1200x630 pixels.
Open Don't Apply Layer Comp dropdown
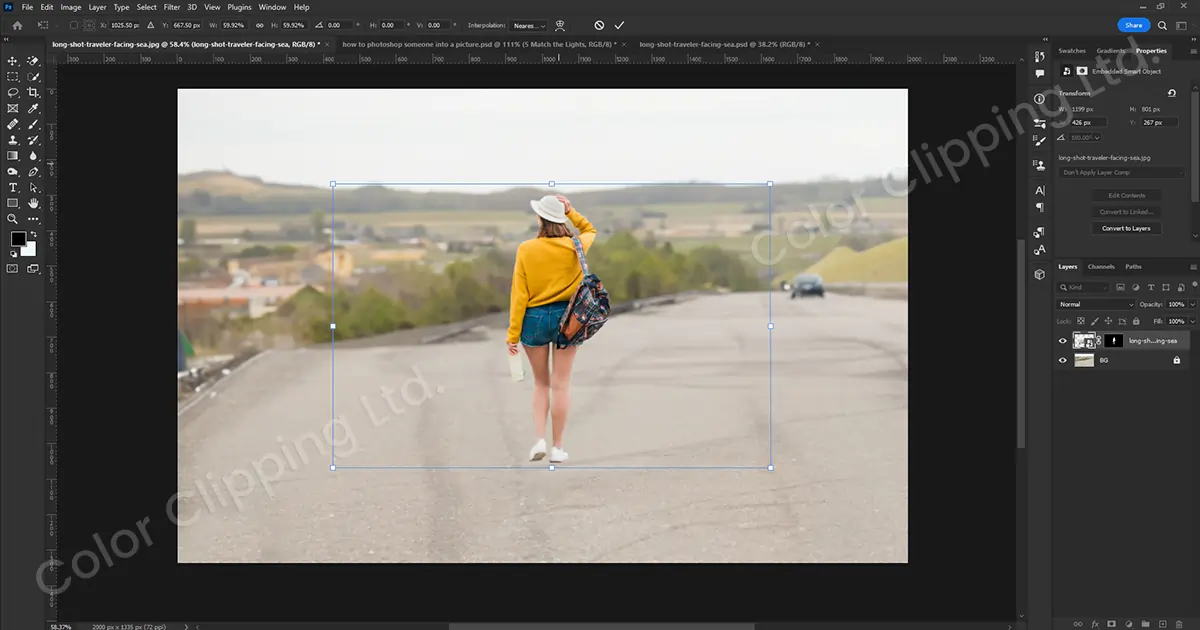(1122, 172)
